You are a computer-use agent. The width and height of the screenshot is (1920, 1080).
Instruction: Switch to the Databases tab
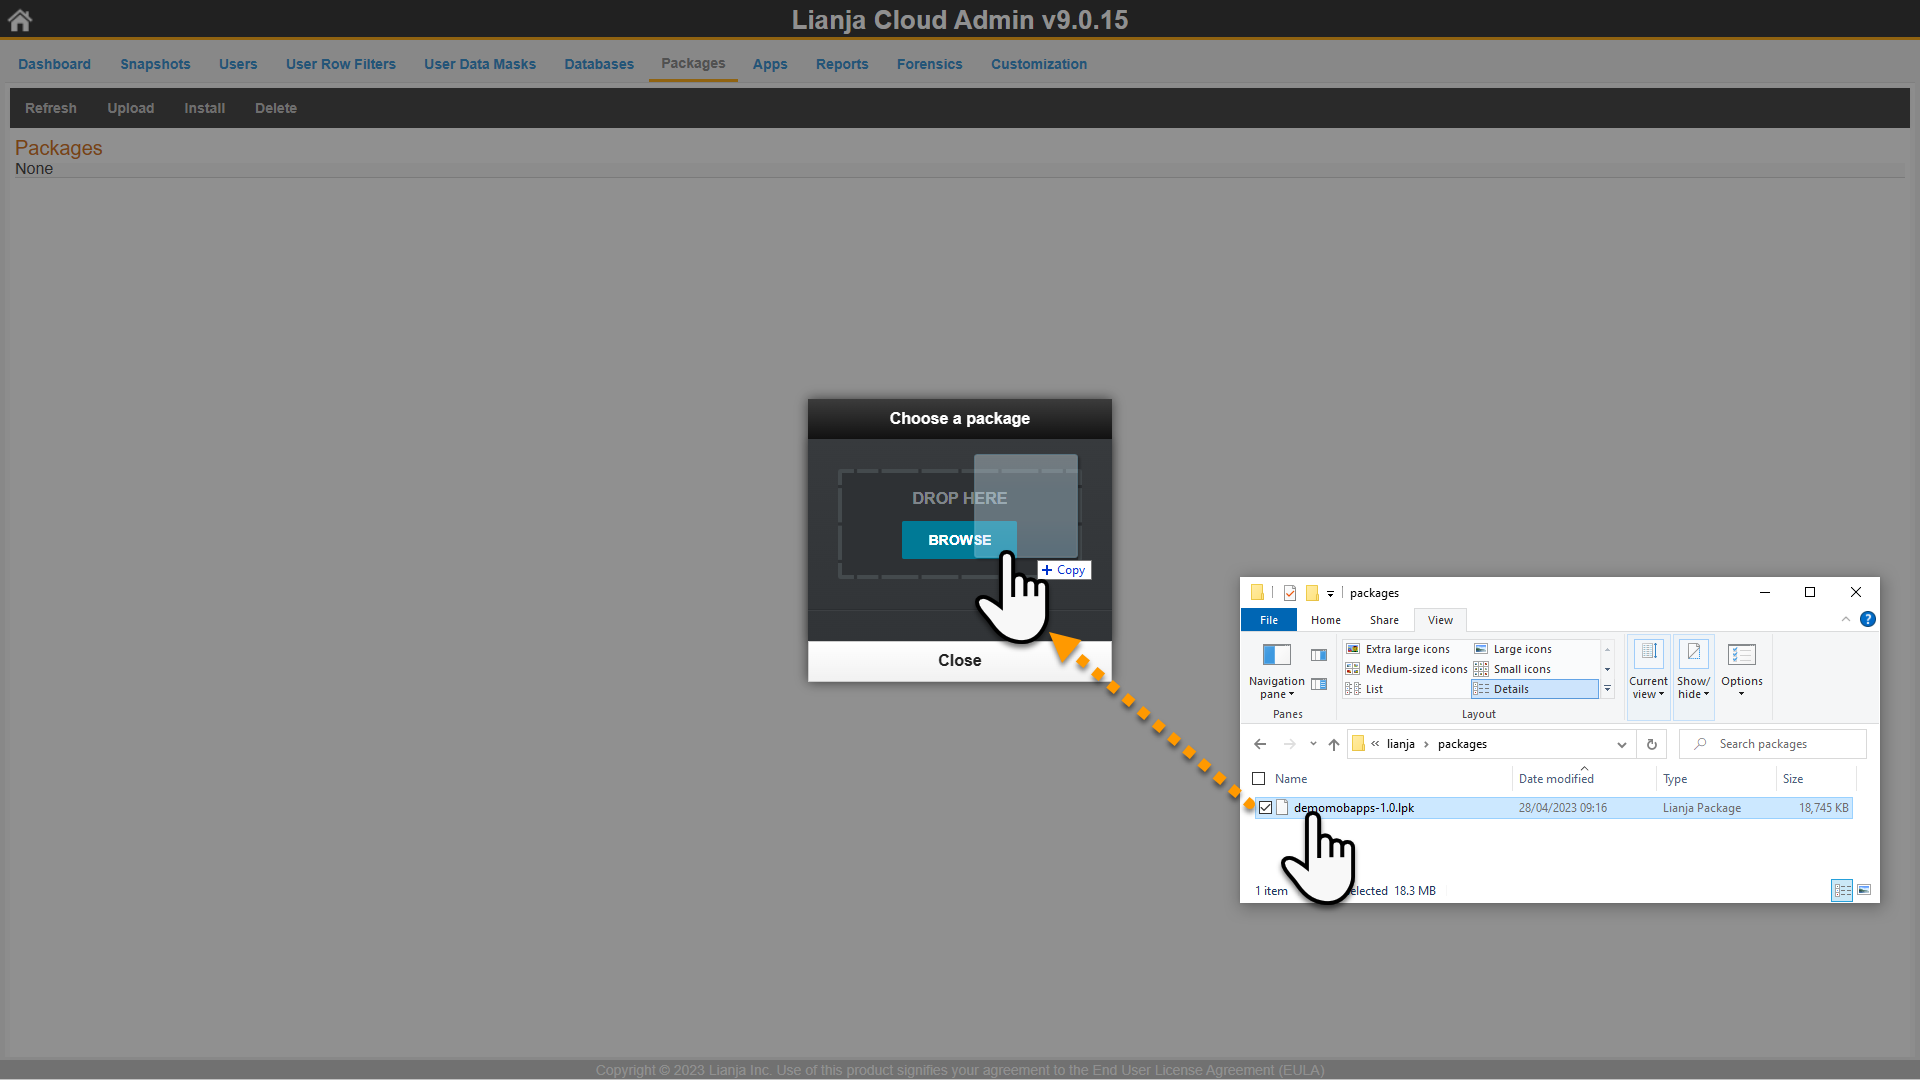tap(599, 64)
